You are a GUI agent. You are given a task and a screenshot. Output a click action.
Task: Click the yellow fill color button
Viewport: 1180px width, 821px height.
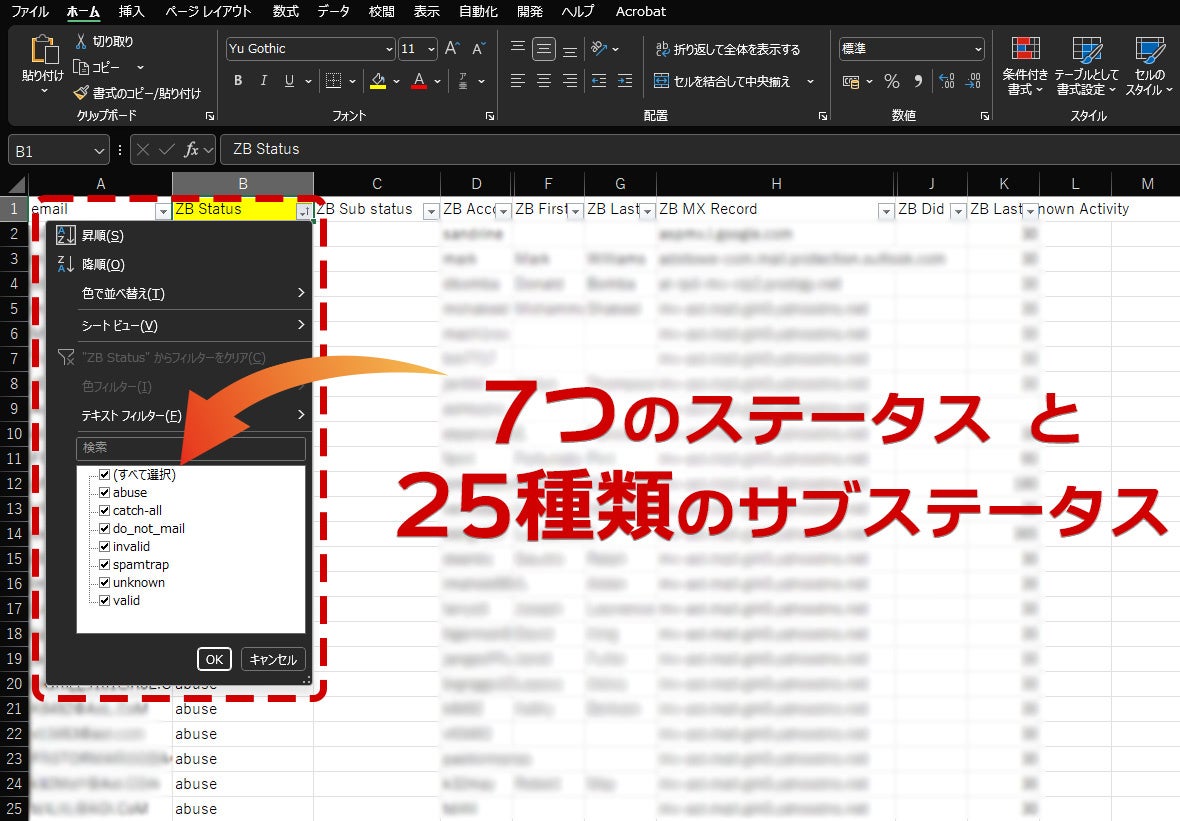click(378, 81)
